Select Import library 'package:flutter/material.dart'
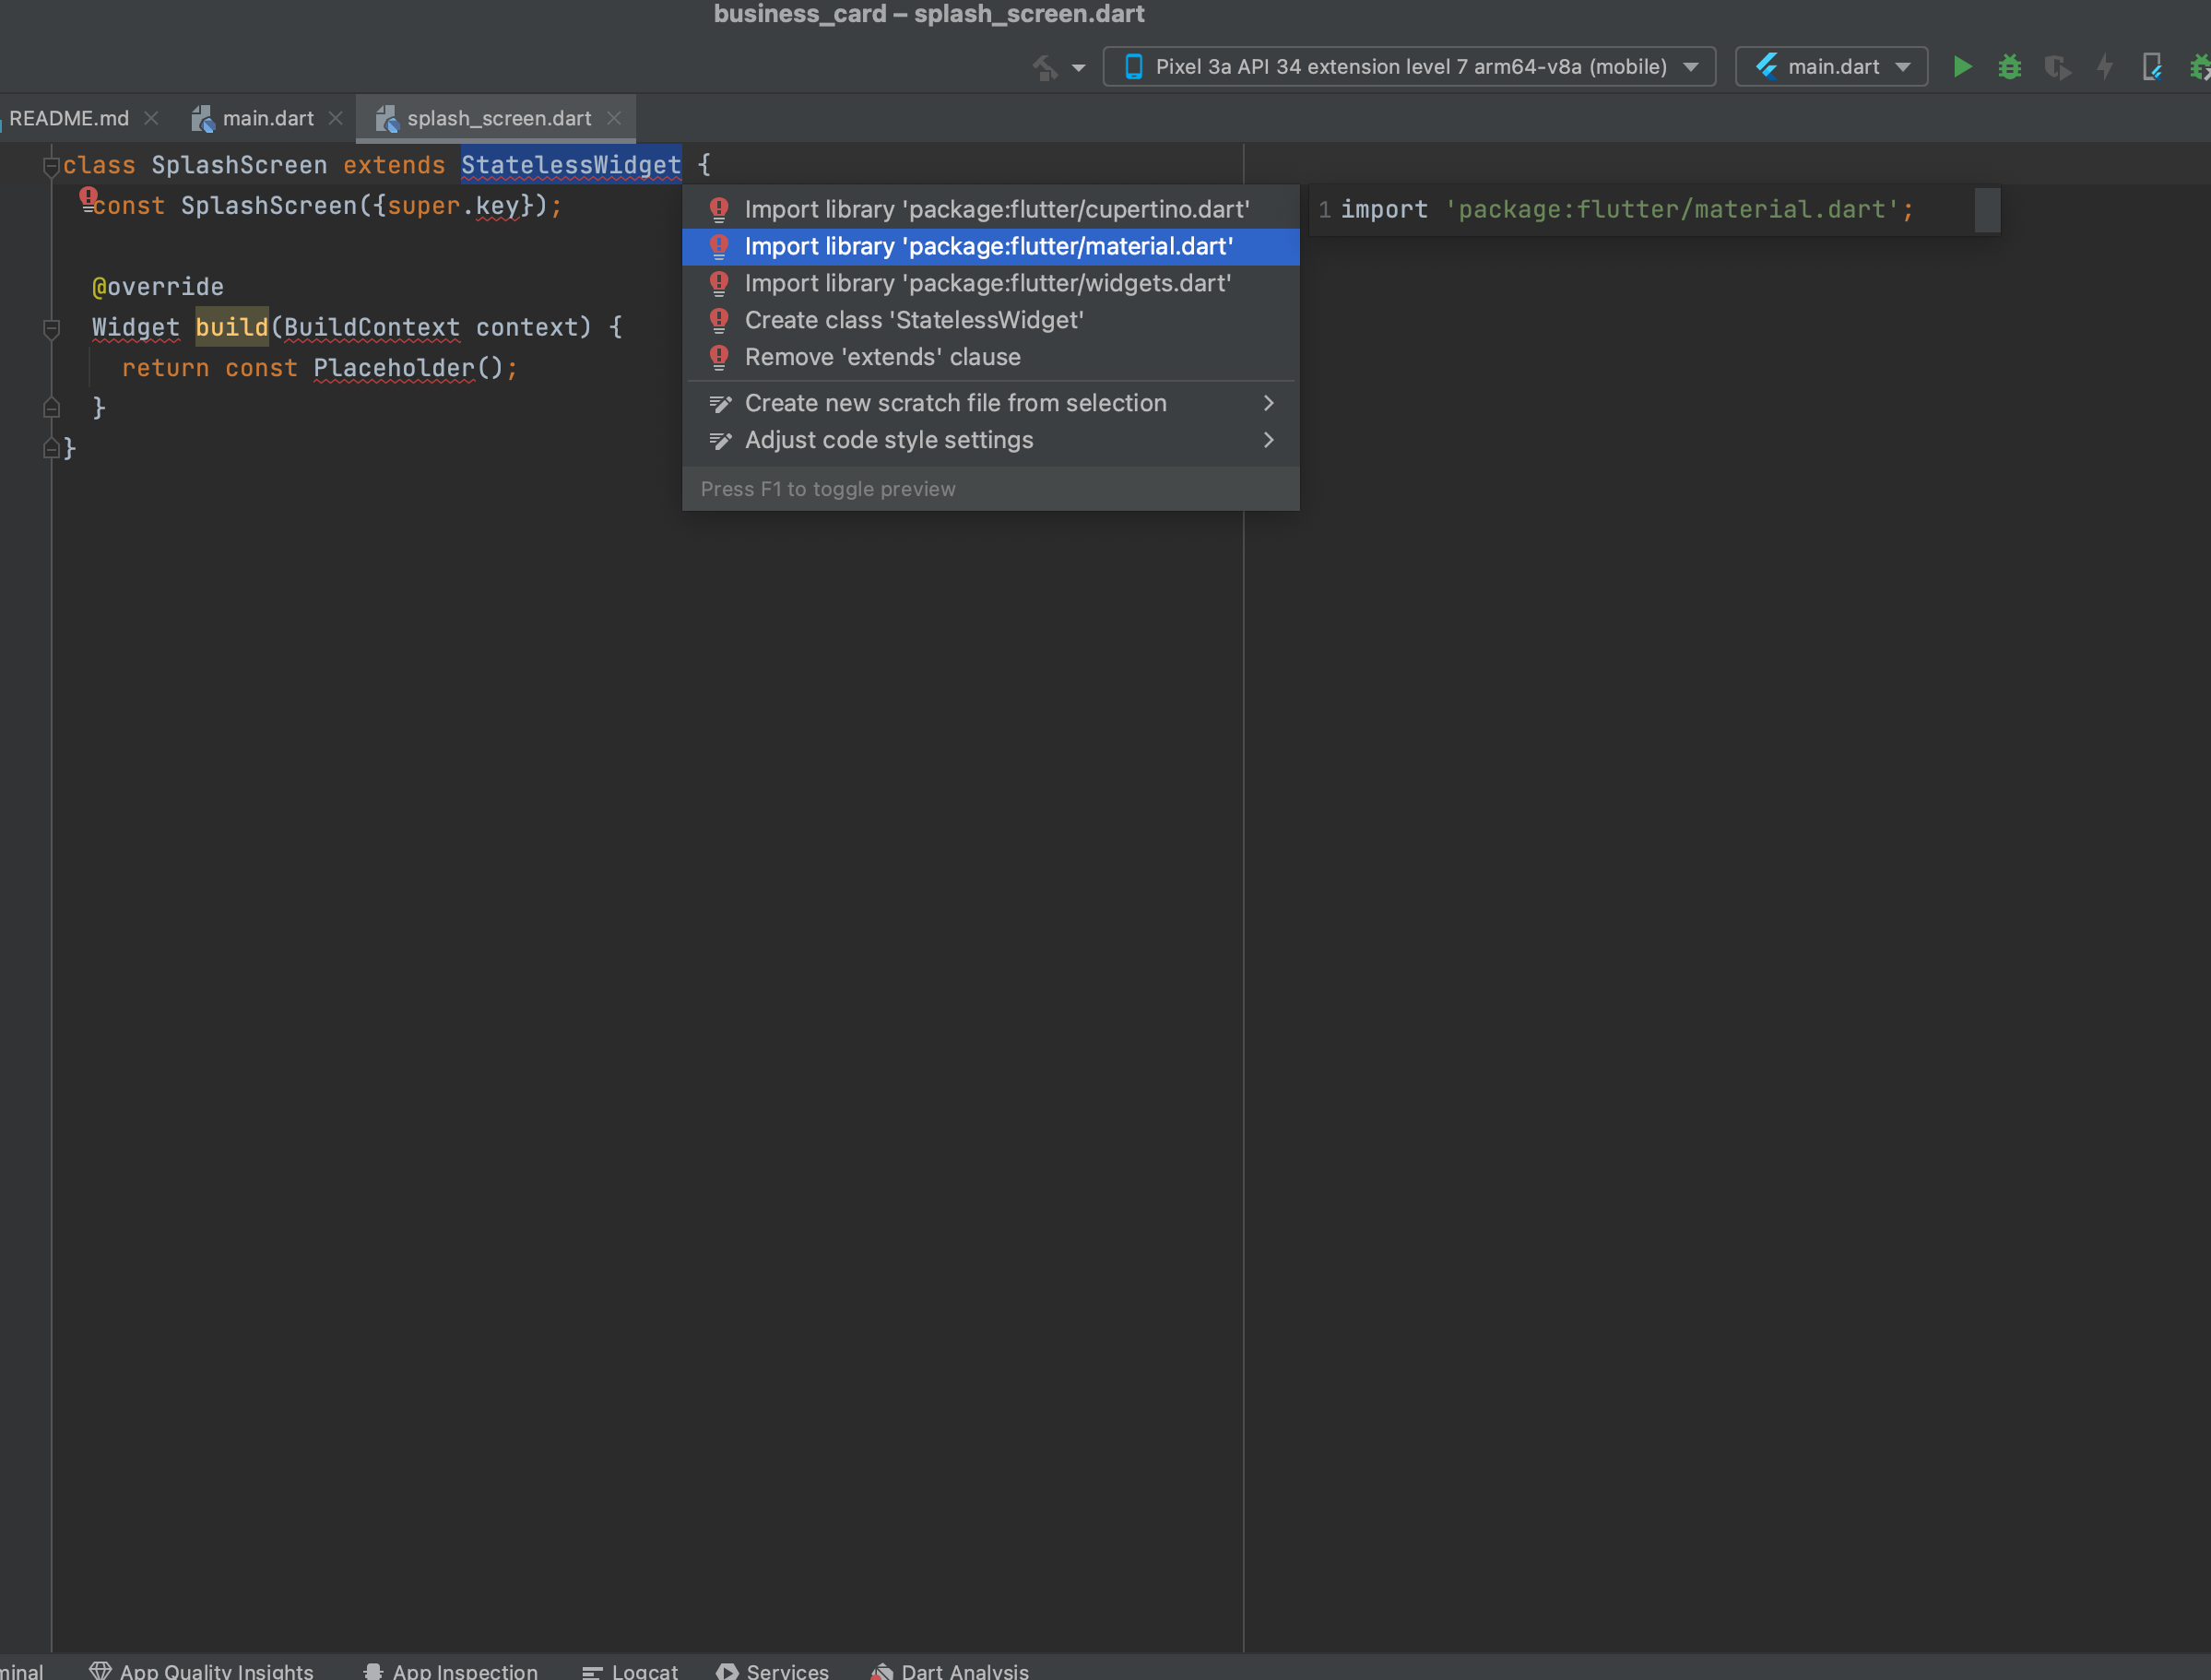 coord(989,246)
